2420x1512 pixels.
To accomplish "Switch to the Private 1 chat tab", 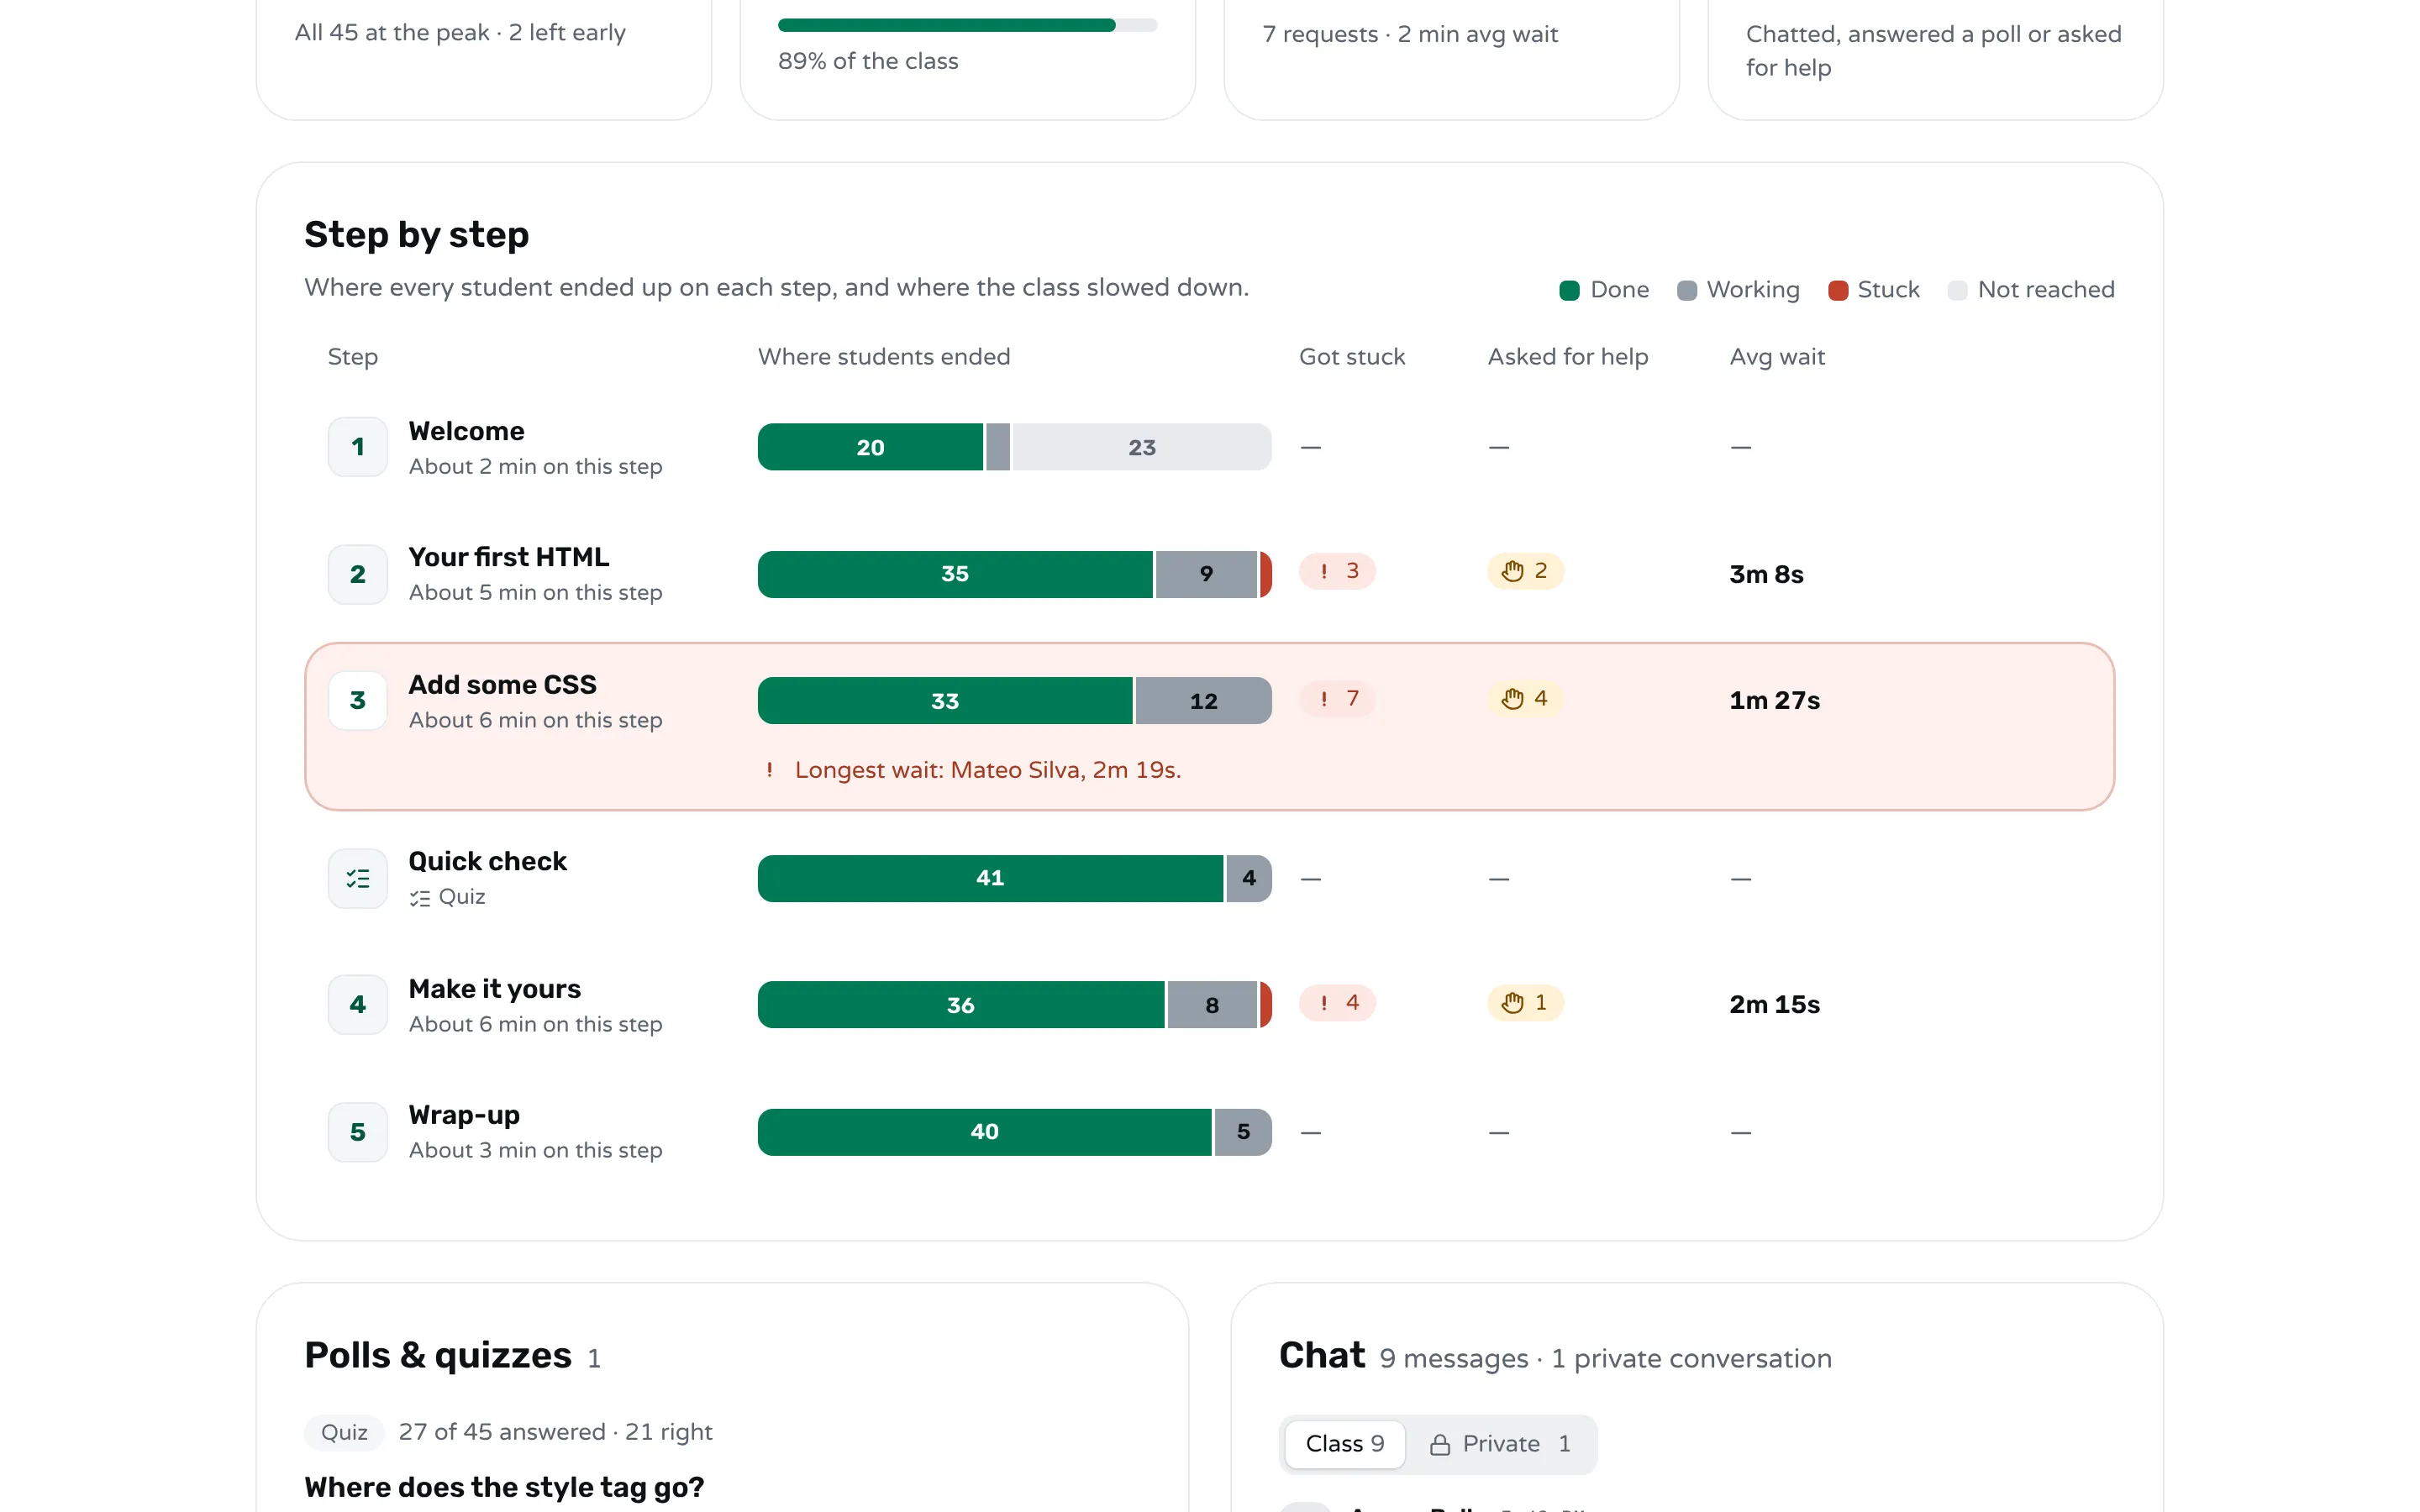I will click(x=1500, y=1444).
